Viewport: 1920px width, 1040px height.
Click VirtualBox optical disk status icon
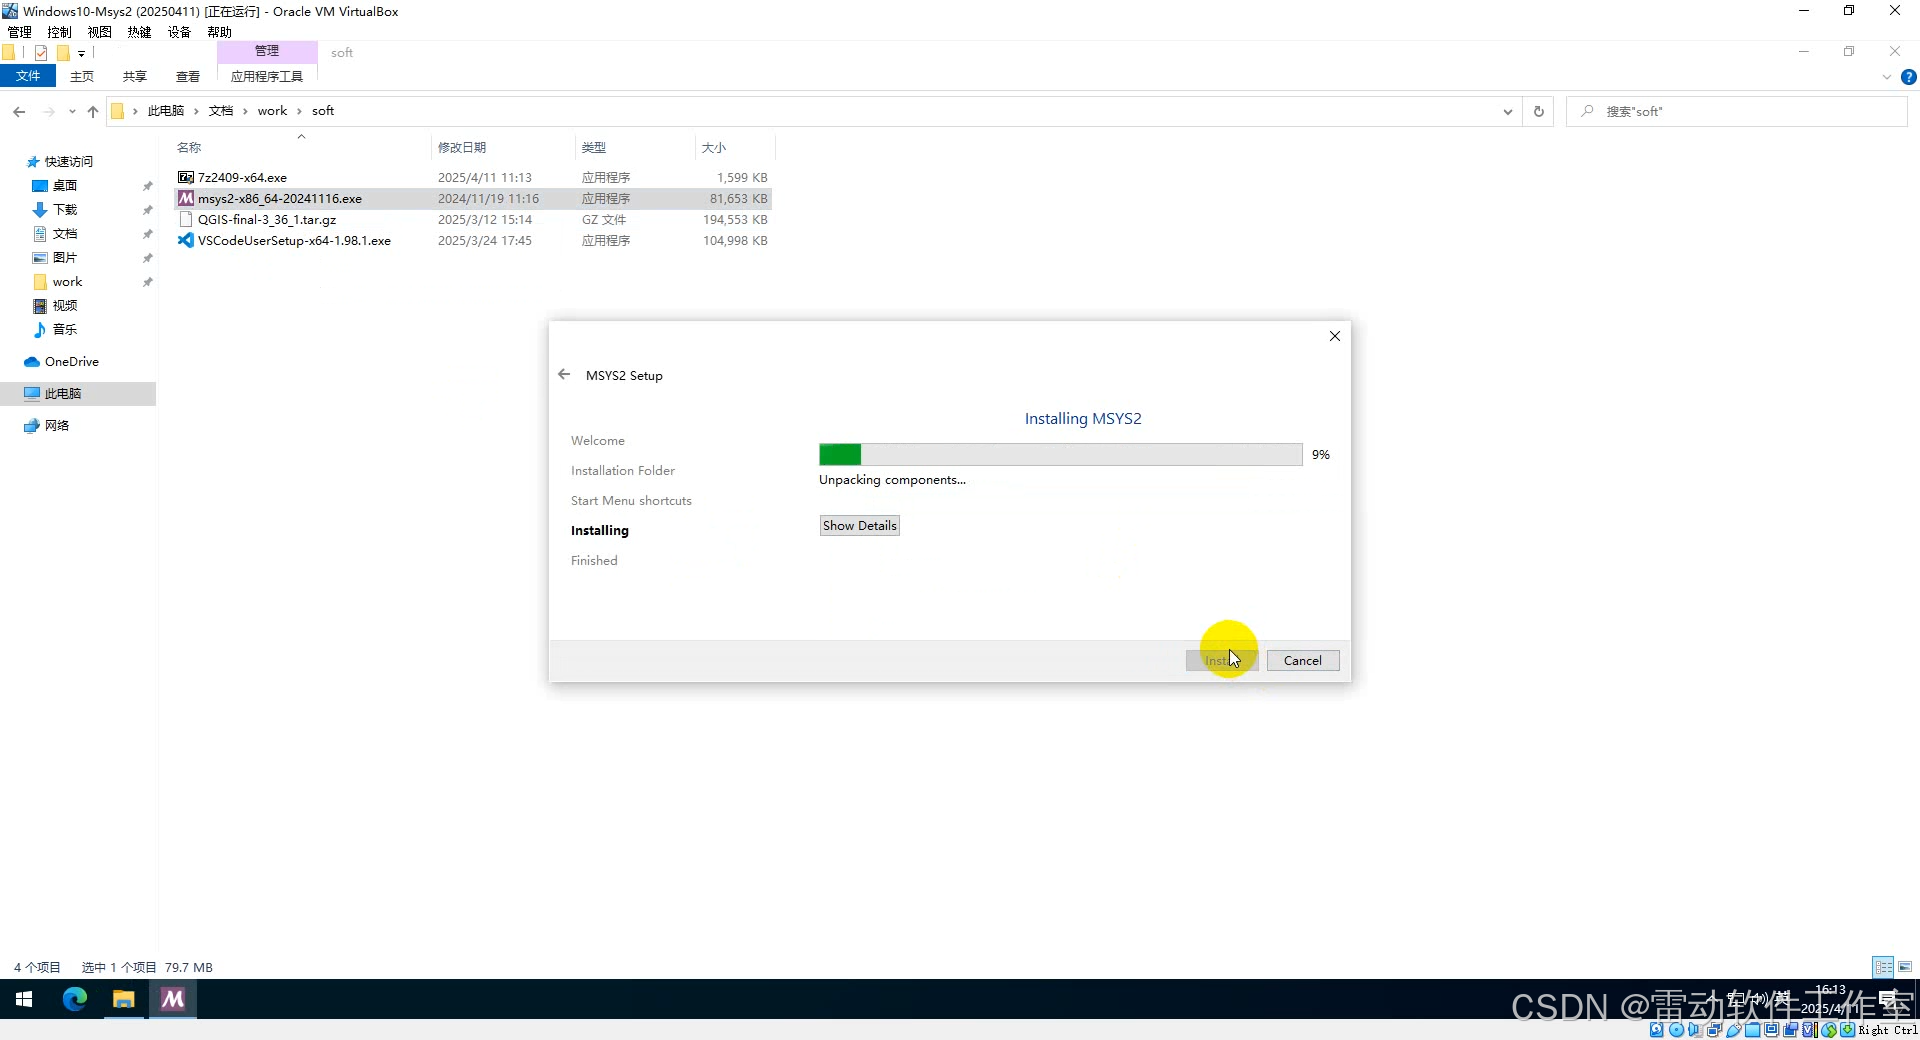[x=1676, y=1030]
